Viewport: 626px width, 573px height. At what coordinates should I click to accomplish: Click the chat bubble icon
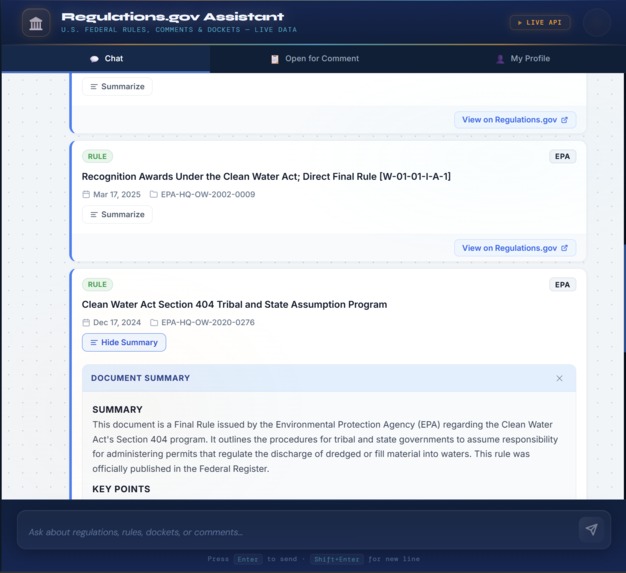pos(94,59)
